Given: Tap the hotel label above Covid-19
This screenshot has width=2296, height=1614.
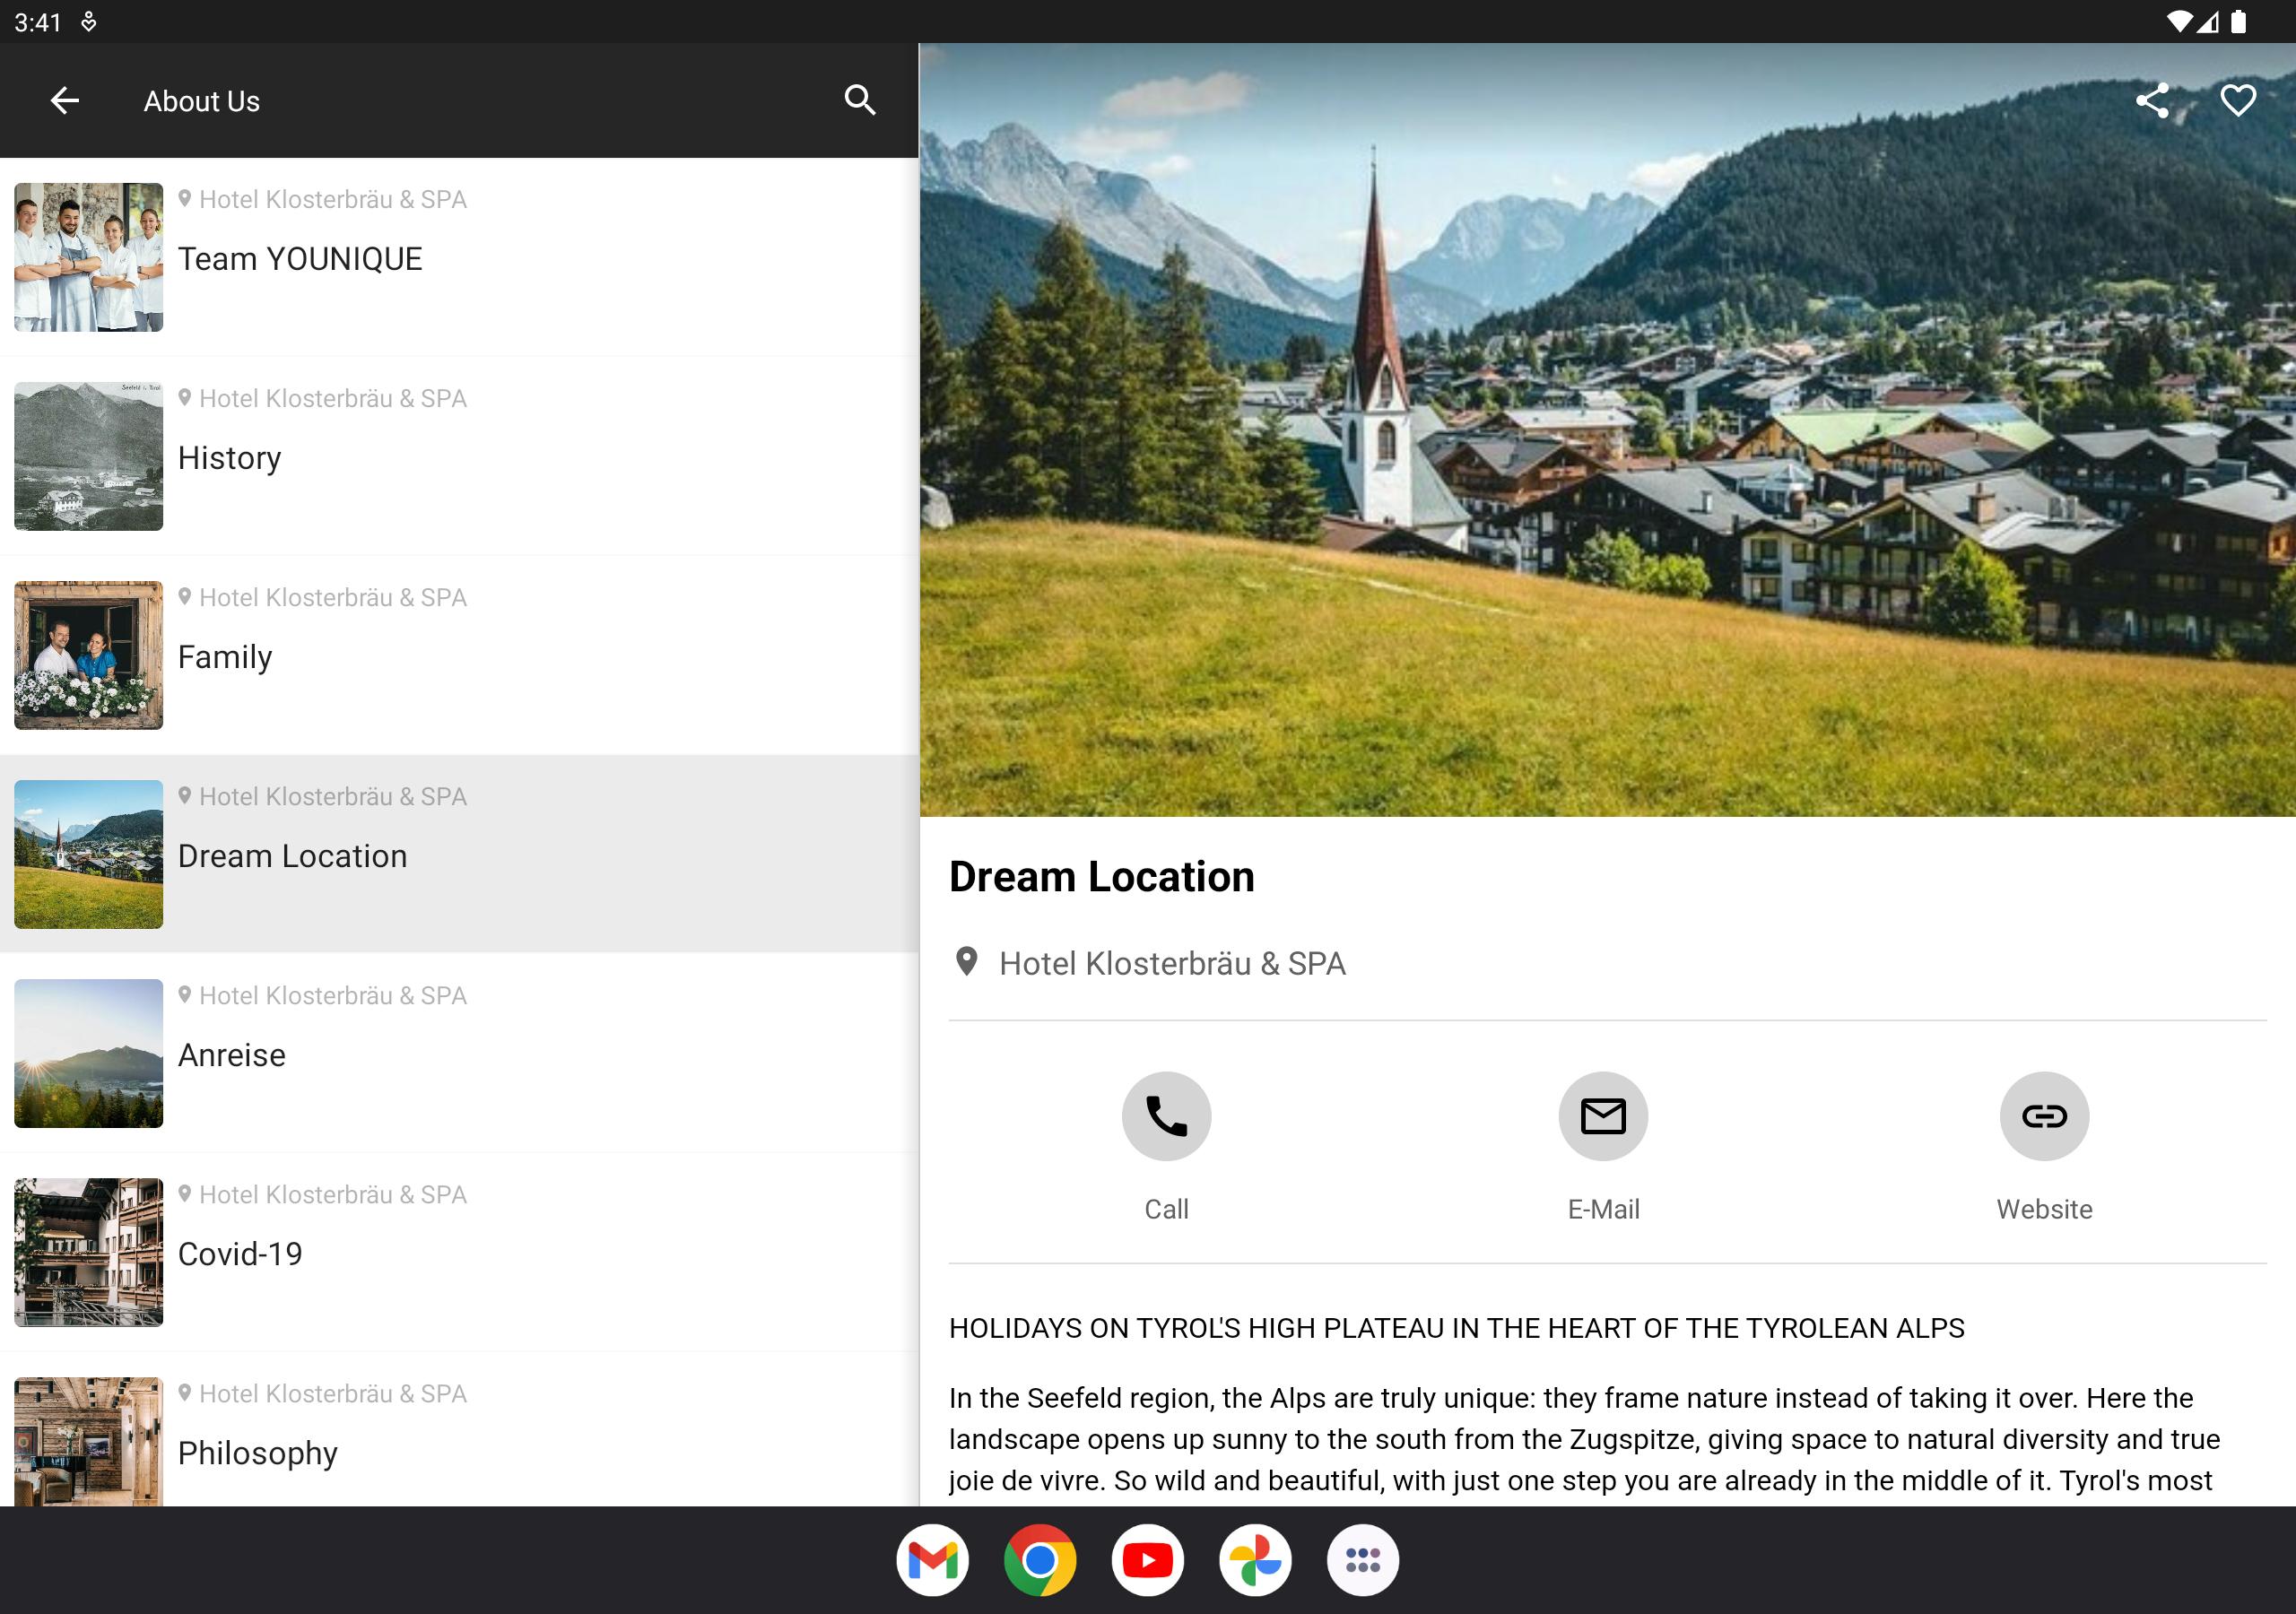Looking at the screenshot, I should pos(332,1194).
